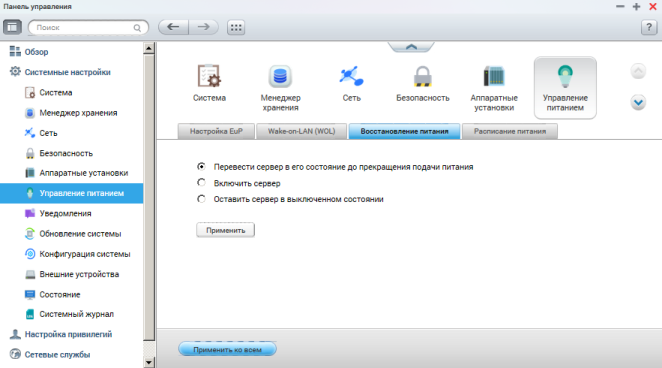This screenshot has height=368, width=662.
Task: Minimize the Панель управления window
Action: click(620, 6)
